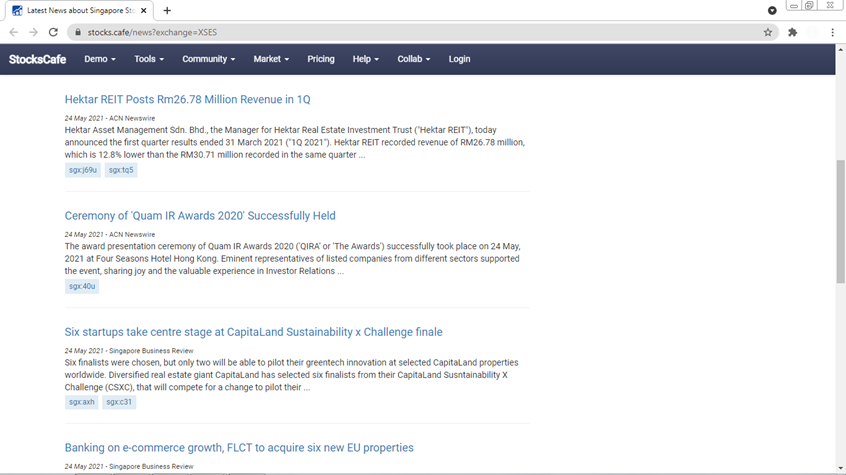The height and width of the screenshot is (475, 846).
Task: Reload the current page
Action: (x=53, y=32)
